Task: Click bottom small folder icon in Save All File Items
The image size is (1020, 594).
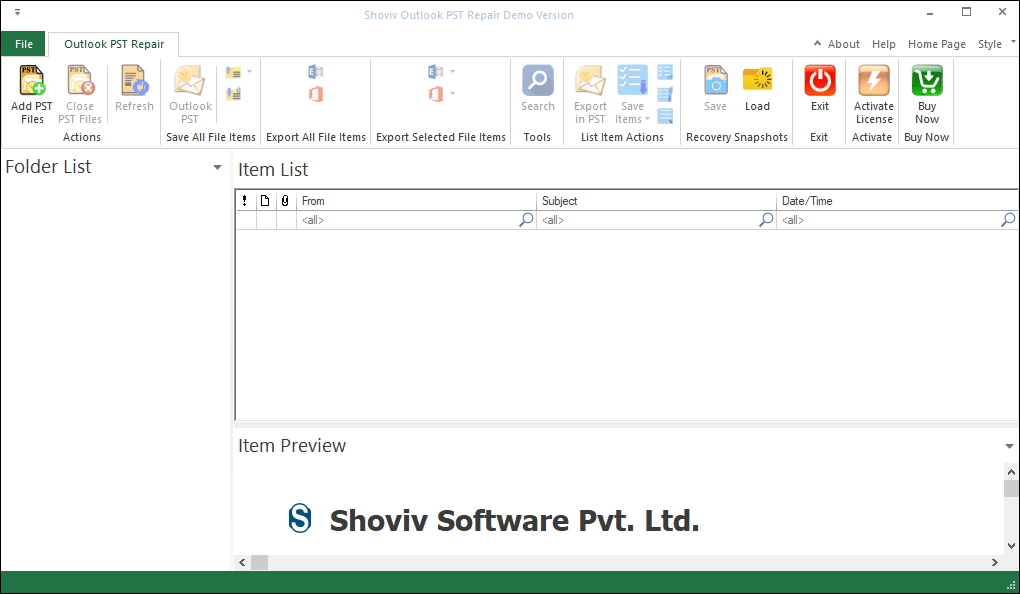Action: point(233,94)
